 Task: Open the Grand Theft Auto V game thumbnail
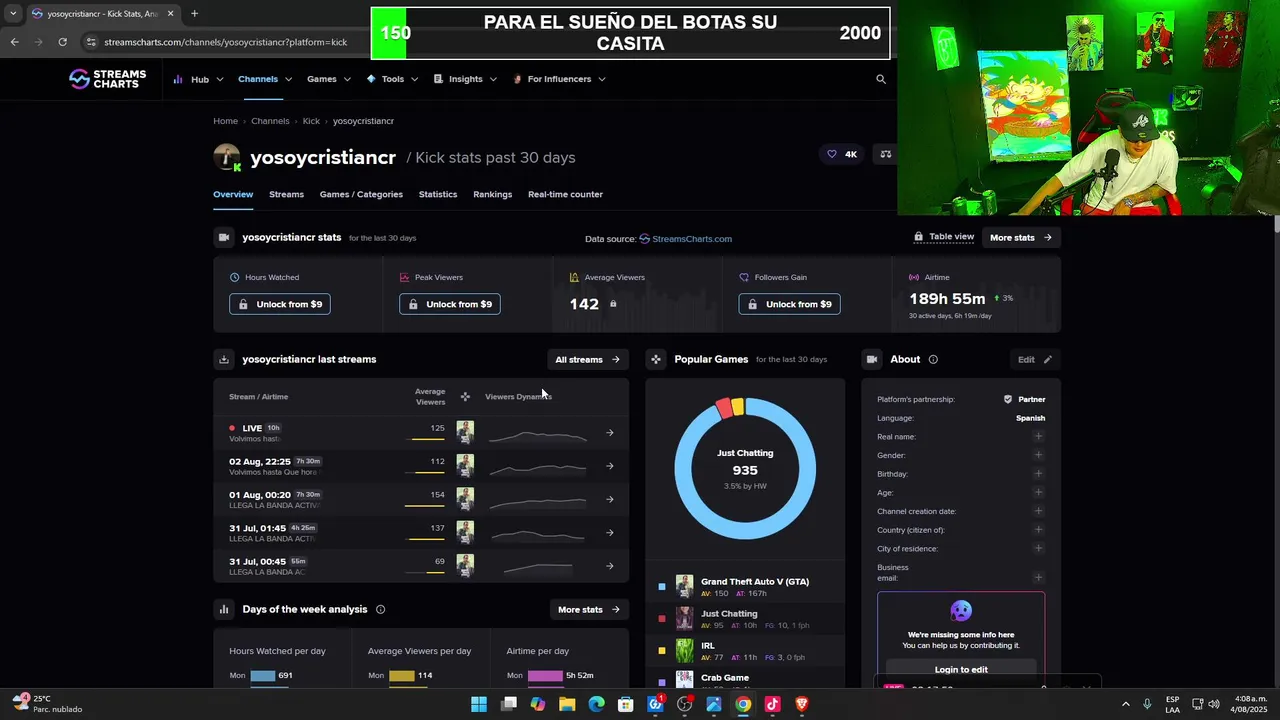pyautogui.click(x=684, y=586)
